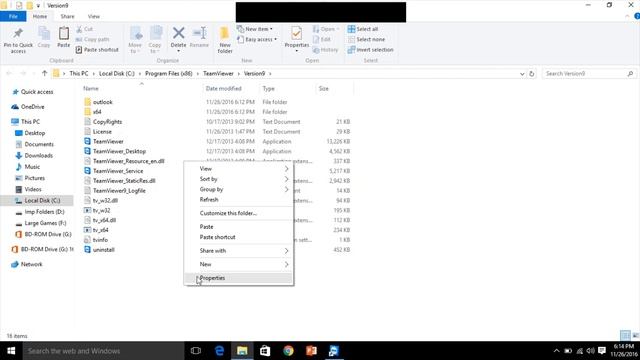This screenshot has height=360, width=640.
Task: Sort by the Name column header
Action: pyautogui.click(x=91, y=89)
